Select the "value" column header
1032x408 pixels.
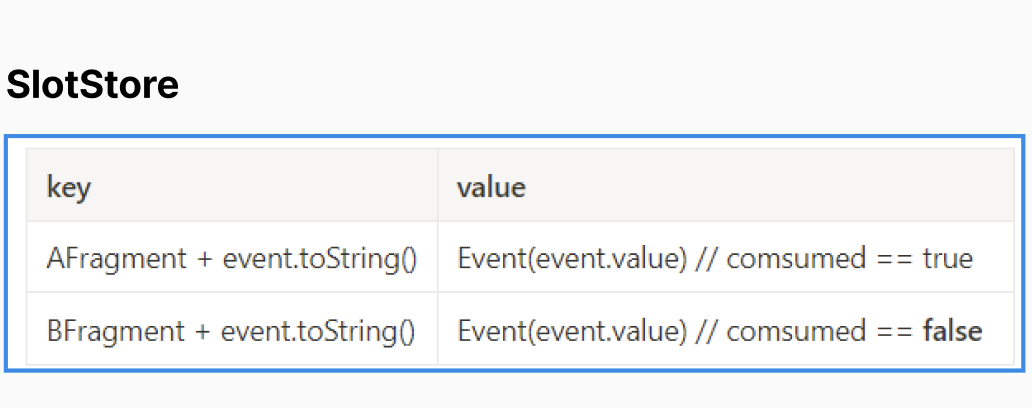coord(491,187)
